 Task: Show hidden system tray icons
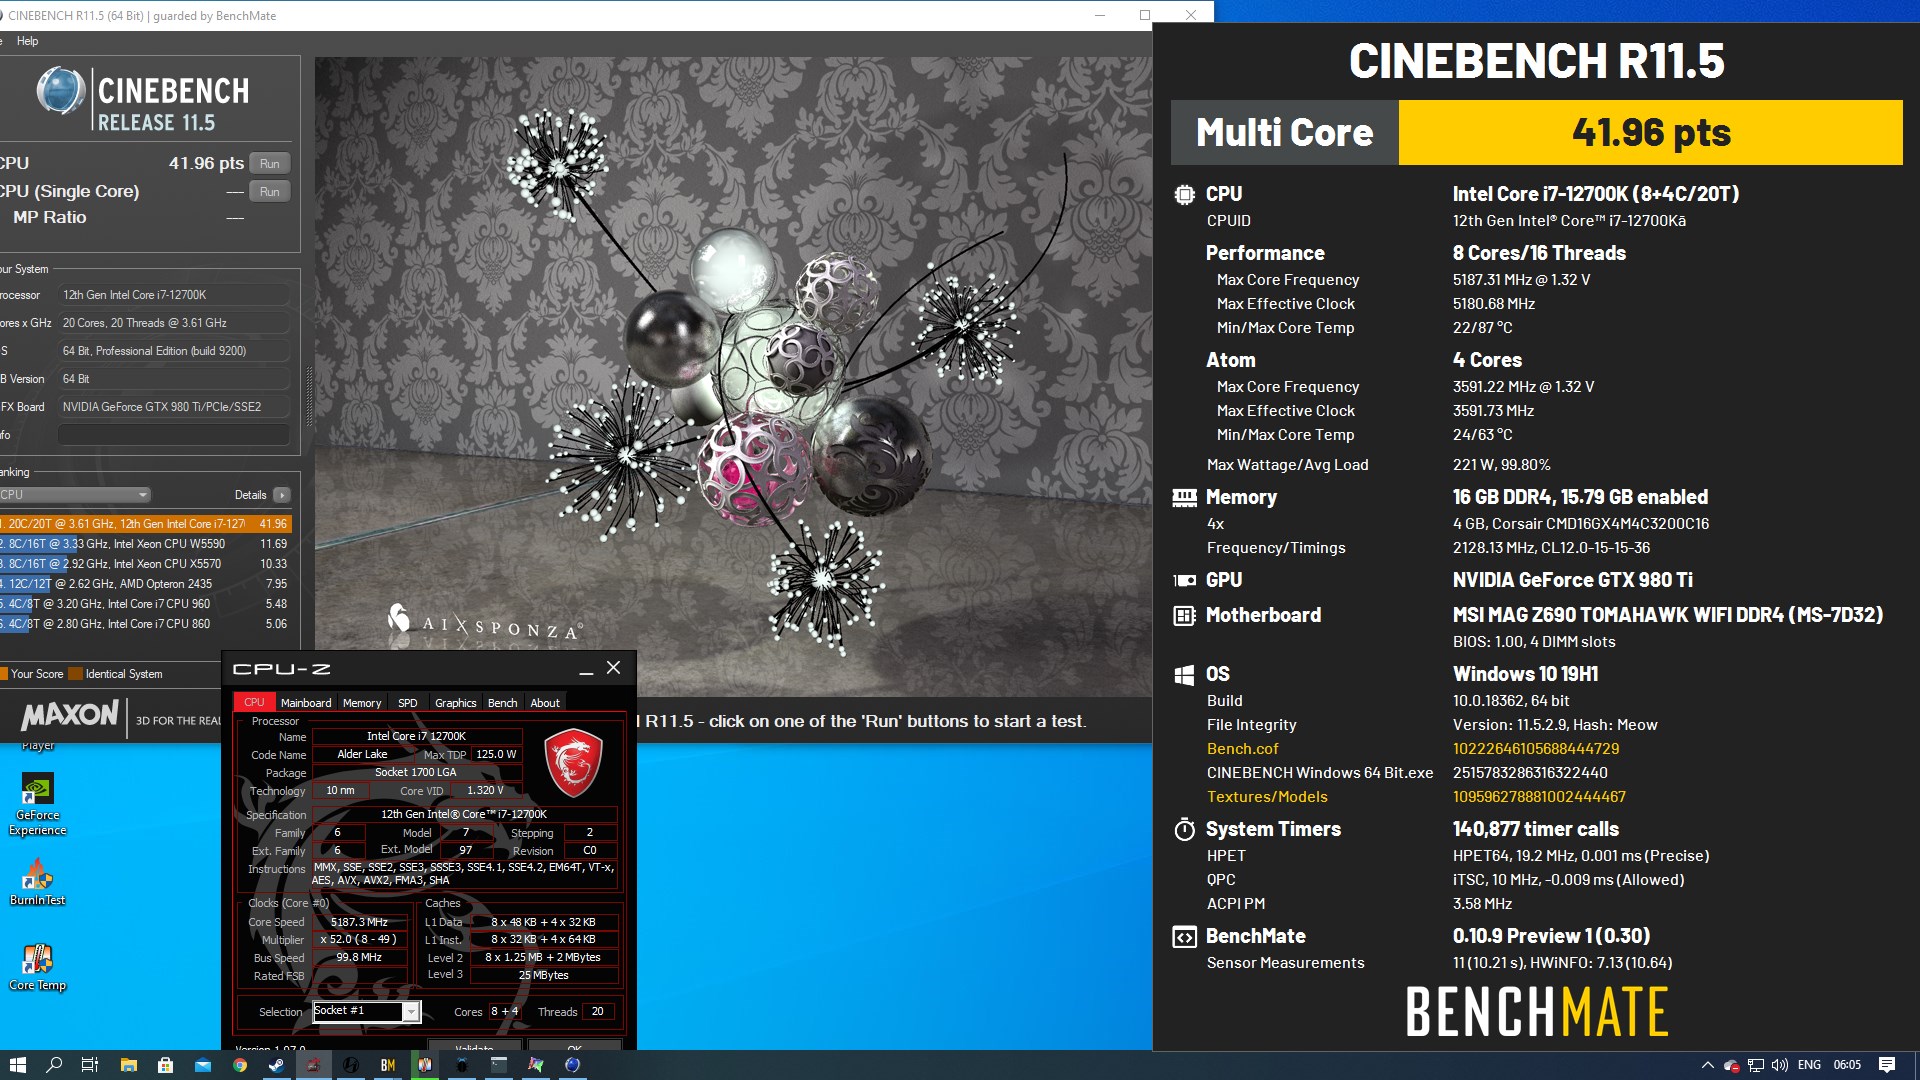click(1707, 1065)
